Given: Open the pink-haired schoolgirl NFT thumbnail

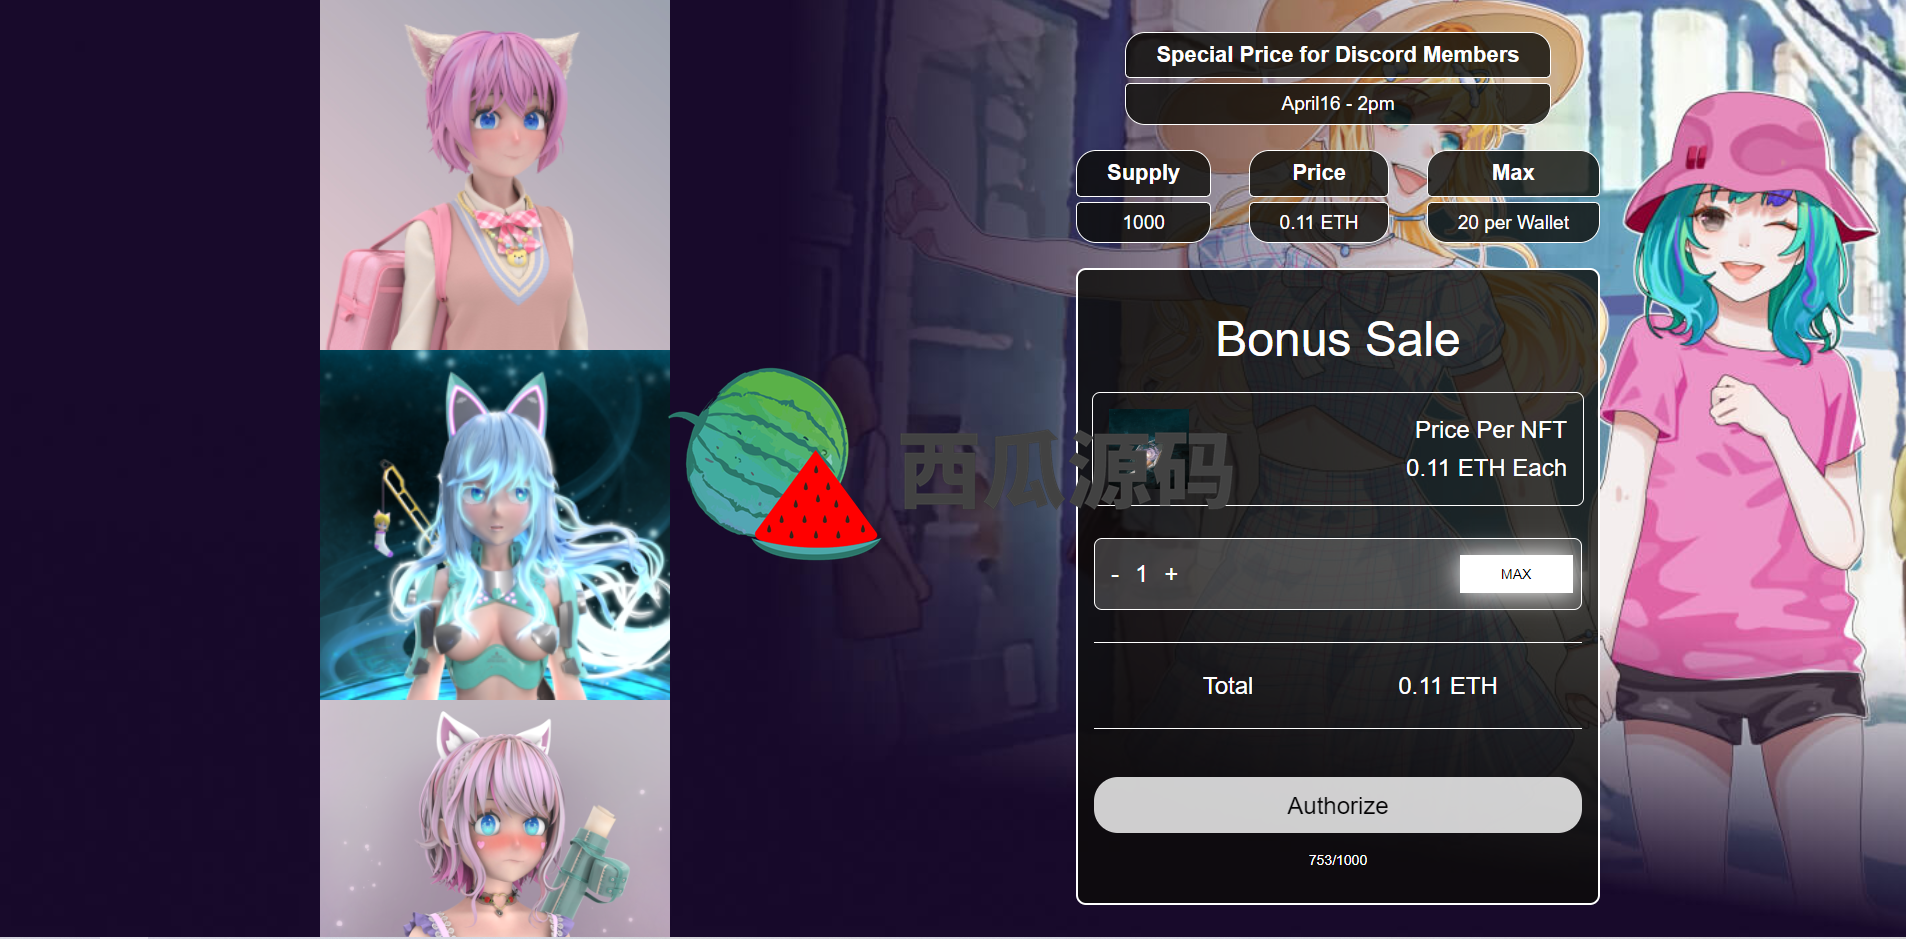Looking at the screenshot, I should [495, 175].
